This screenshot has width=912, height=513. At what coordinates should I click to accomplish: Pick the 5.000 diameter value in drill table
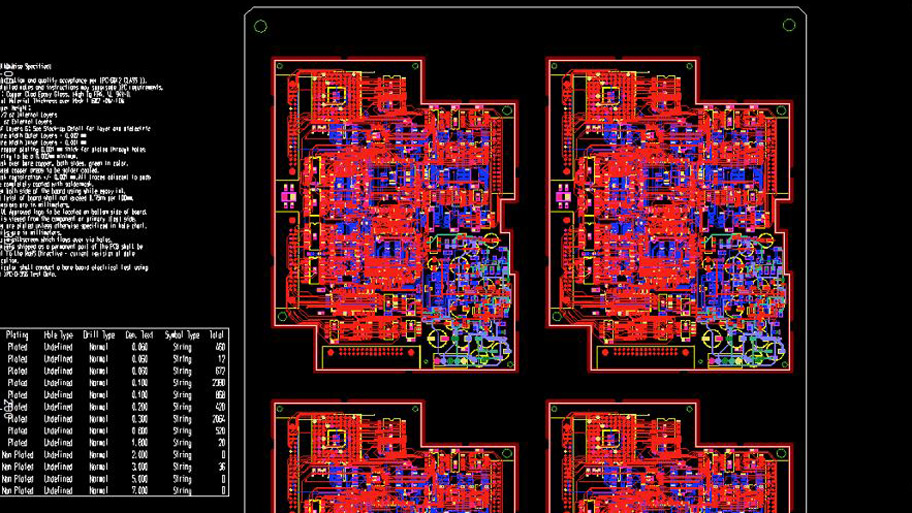tap(140, 479)
